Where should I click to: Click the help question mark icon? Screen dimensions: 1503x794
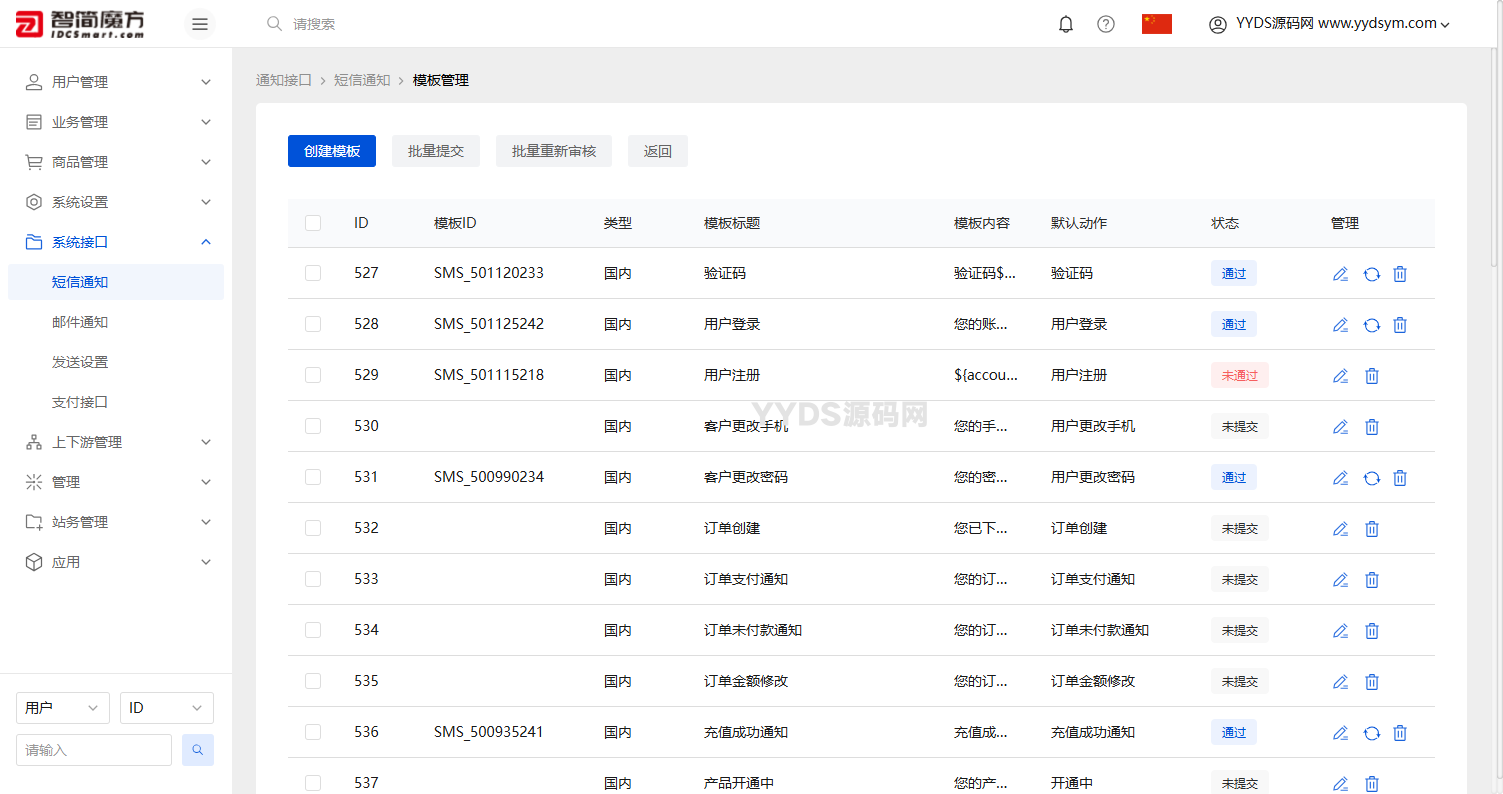(1105, 23)
